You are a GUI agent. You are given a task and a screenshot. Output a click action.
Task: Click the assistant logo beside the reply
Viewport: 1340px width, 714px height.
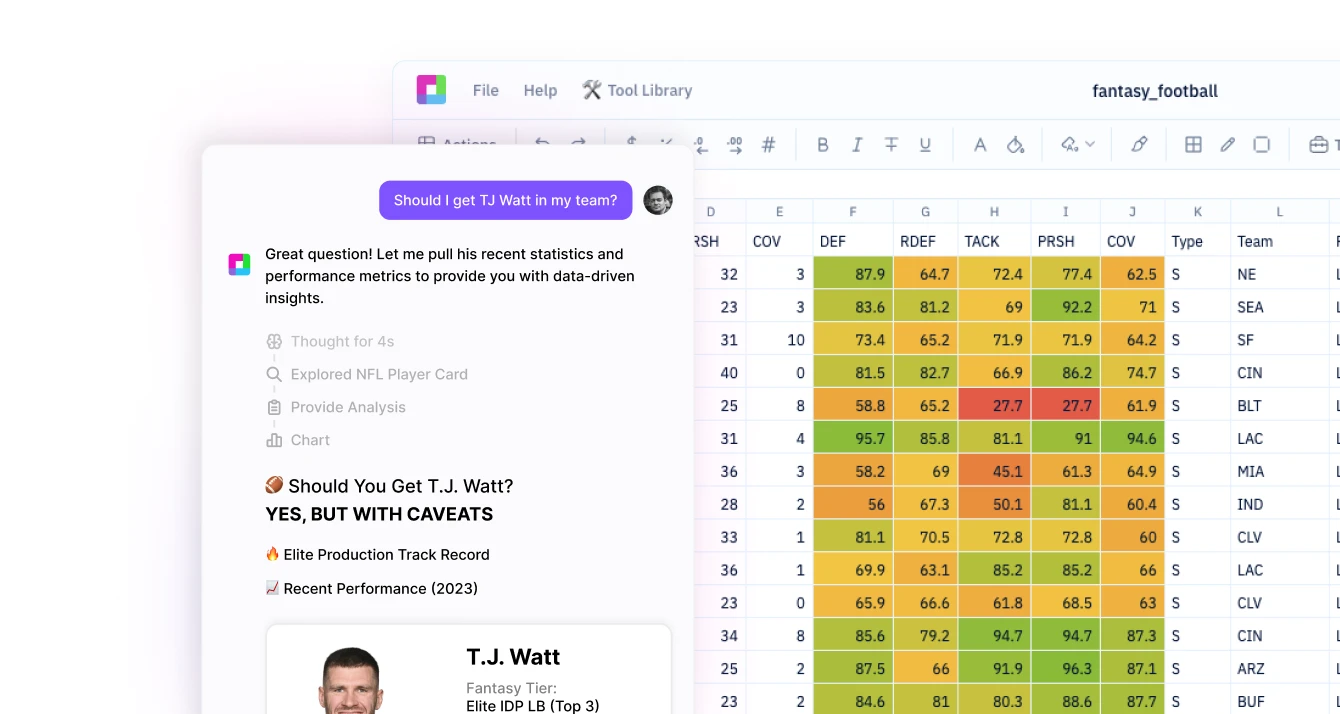[x=239, y=264]
